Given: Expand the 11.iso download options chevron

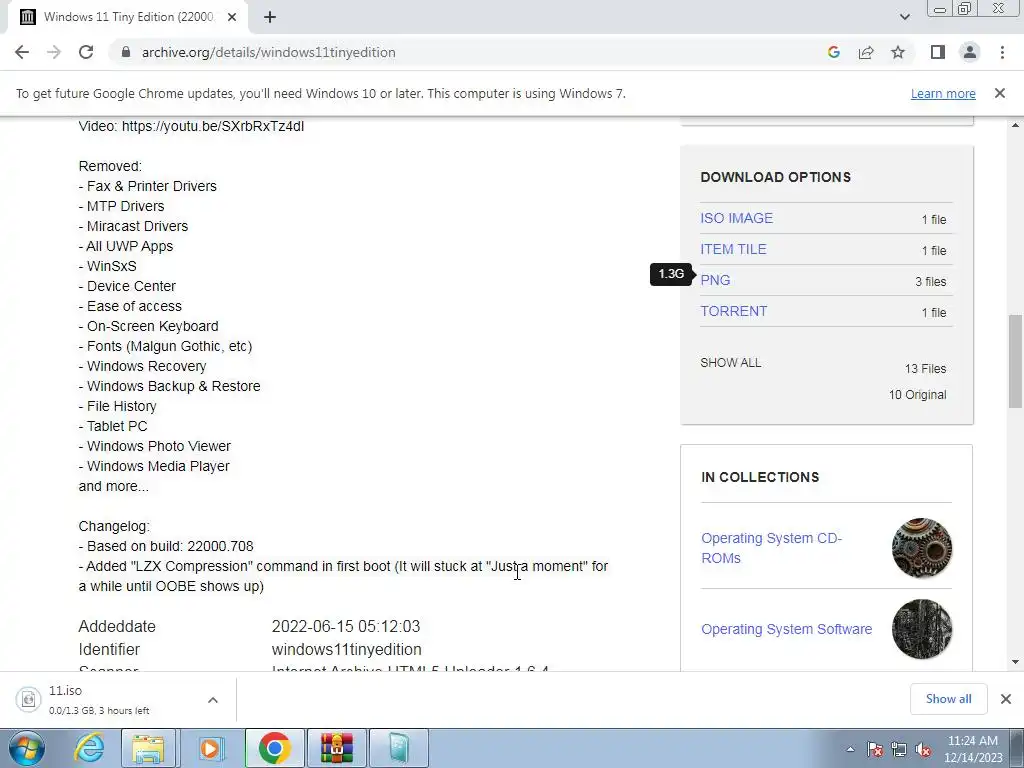Looking at the screenshot, I should point(213,700).
